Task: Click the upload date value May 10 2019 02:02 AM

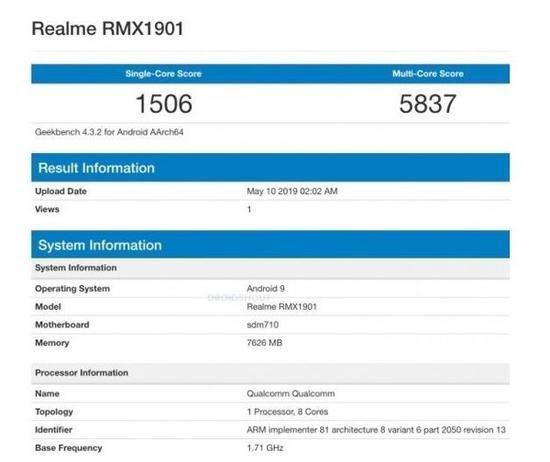Action: pyautogui.click(x=292, y=191)
